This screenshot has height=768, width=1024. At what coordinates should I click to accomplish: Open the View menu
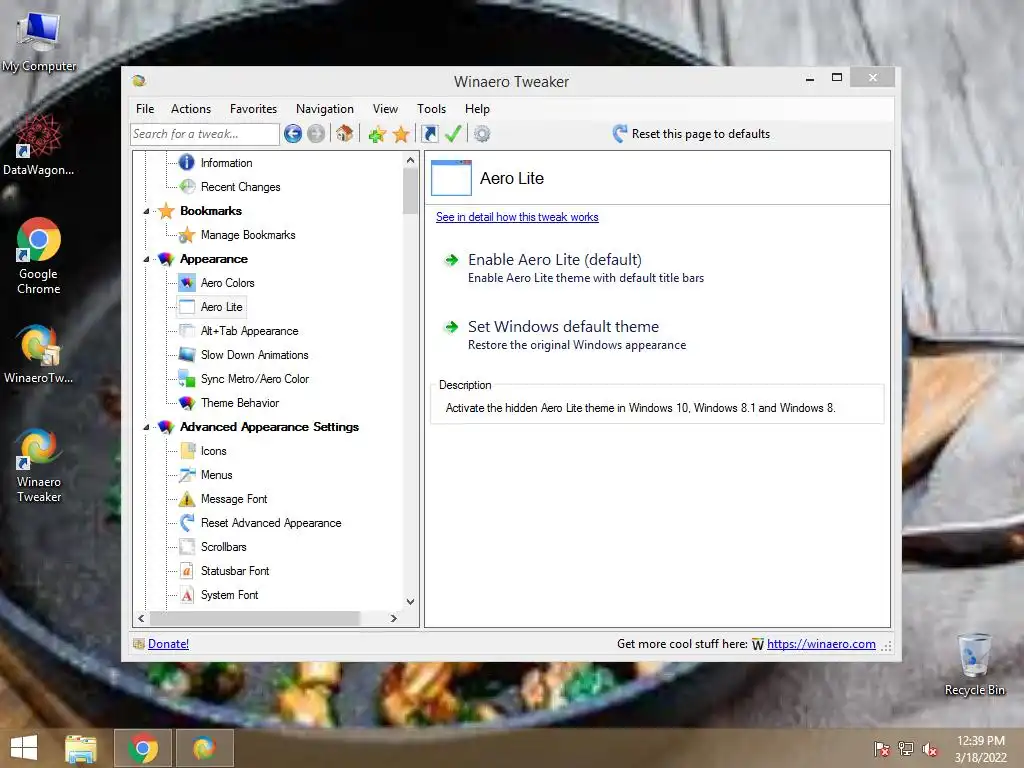click(385, 109)
